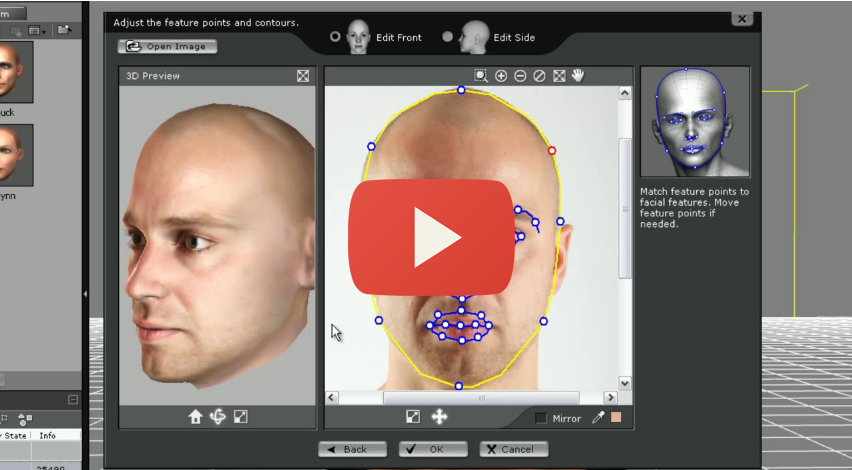The width and height of the screenshot is (852, 470).
Task: Select the top head thumbnail in content list
Action: coord(15,72)
